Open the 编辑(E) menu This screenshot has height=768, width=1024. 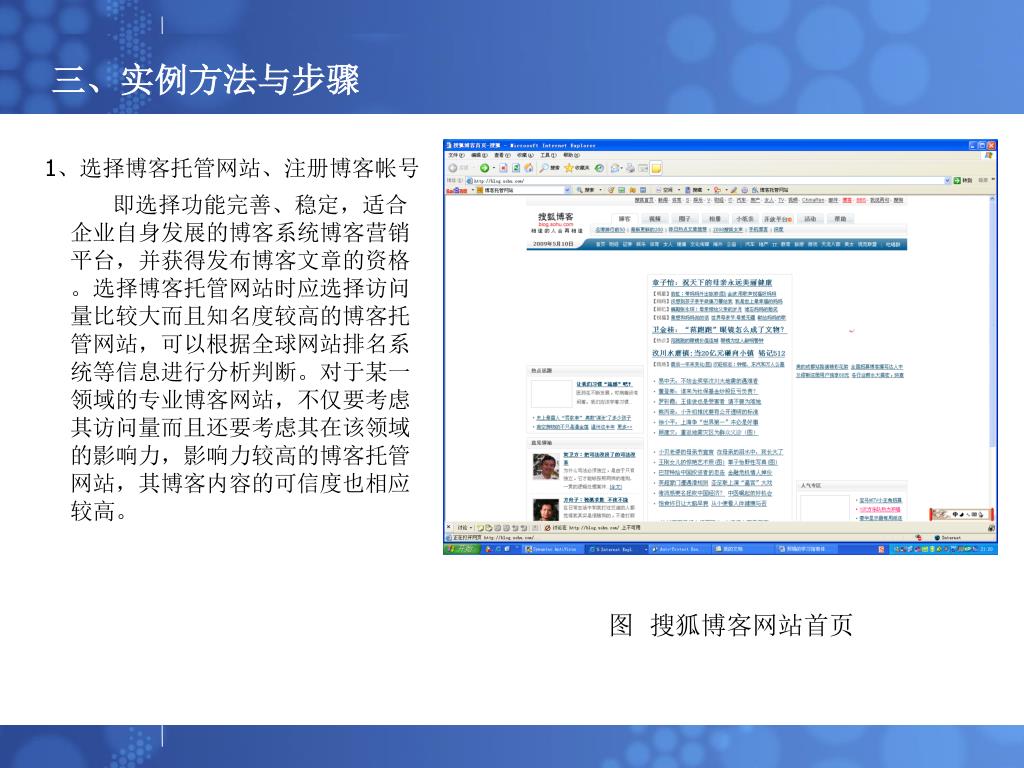click(479, 155)
